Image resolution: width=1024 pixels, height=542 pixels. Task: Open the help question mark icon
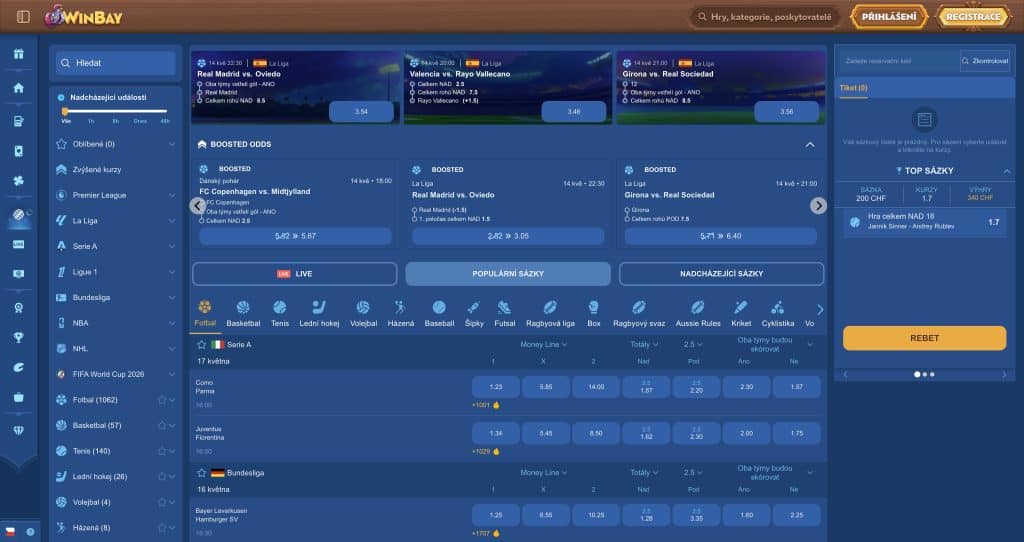tap(30, 532)
